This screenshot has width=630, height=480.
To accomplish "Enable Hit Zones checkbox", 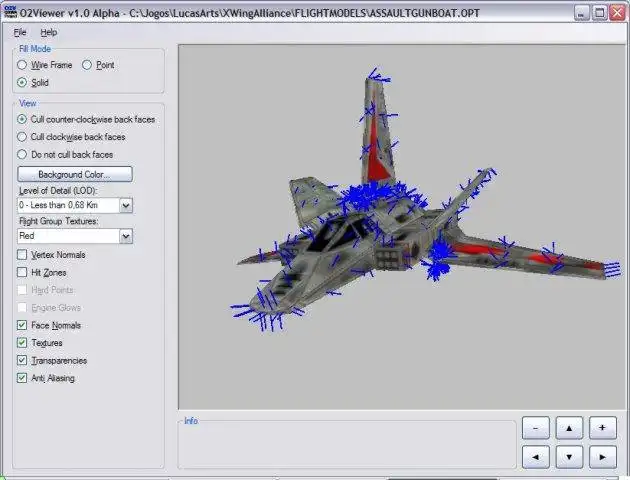I will click(22, 272).
